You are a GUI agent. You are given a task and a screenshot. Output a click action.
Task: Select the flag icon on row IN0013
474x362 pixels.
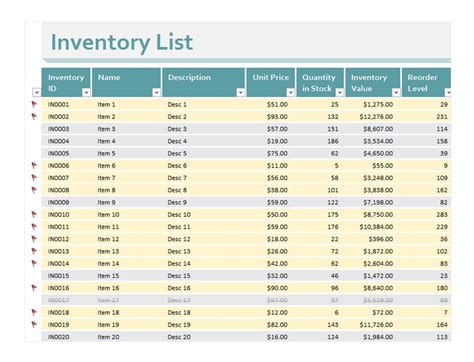34,251
